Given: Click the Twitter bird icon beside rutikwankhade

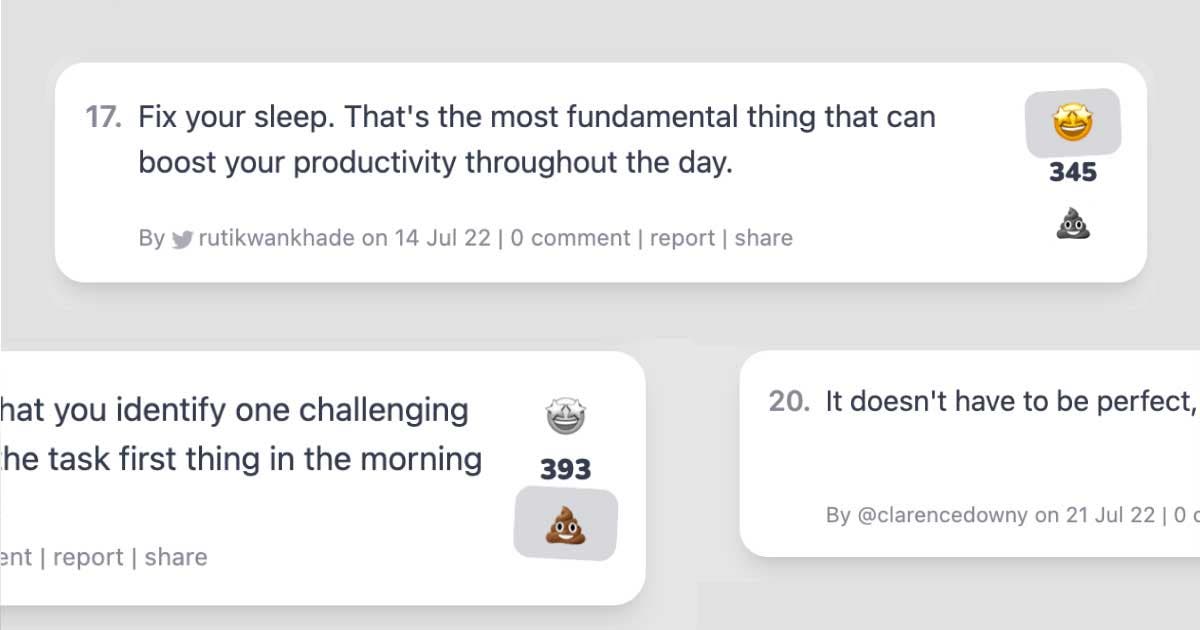Looking at the screenshot, I should click(x=182, y=239).
